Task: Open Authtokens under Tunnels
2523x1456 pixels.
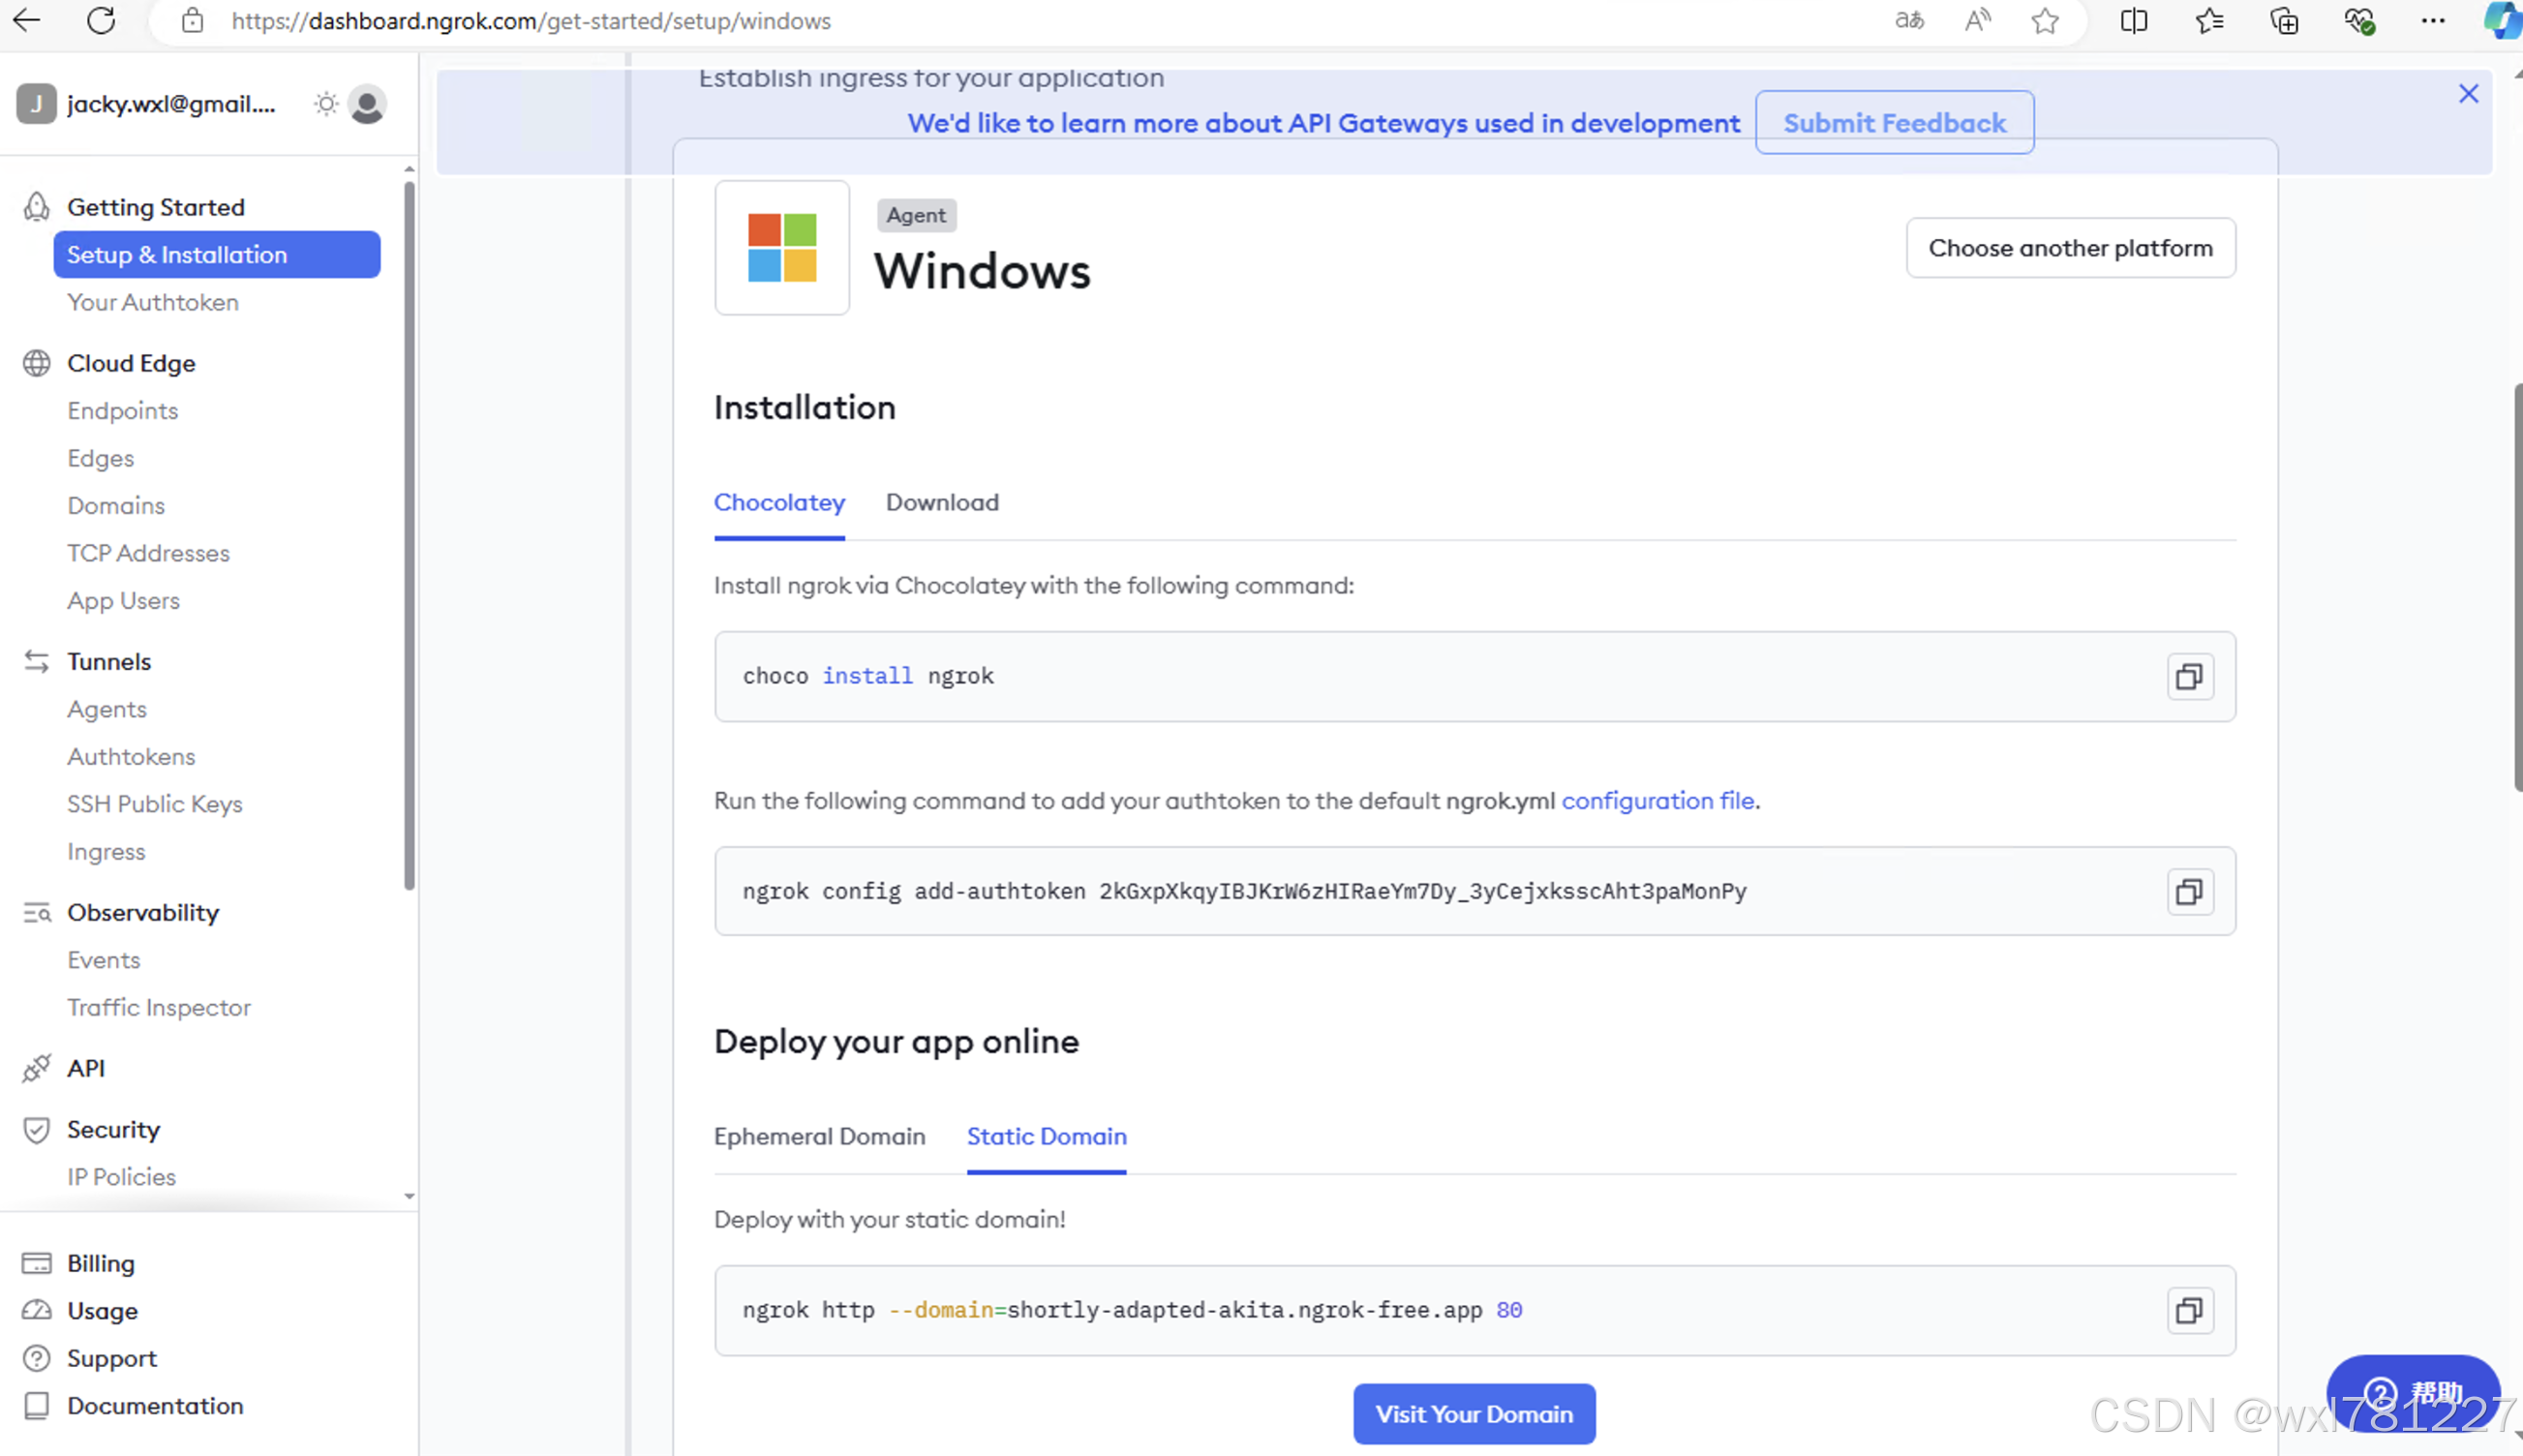Action: click(x=131, y=756)
